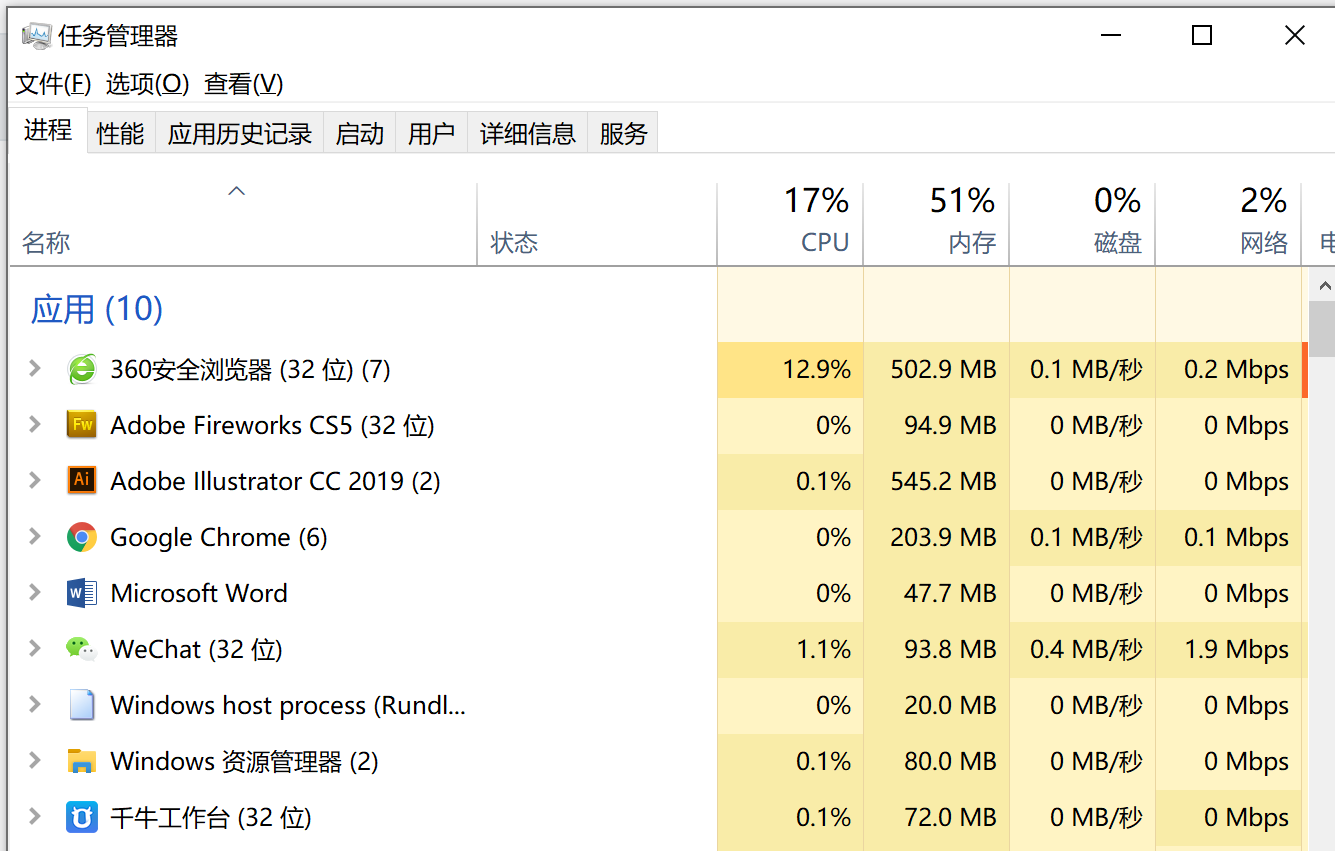Viewport: 1335px width, 851px height.
Task: Click the 545.2 MB memory value
Action: (944, 481)
